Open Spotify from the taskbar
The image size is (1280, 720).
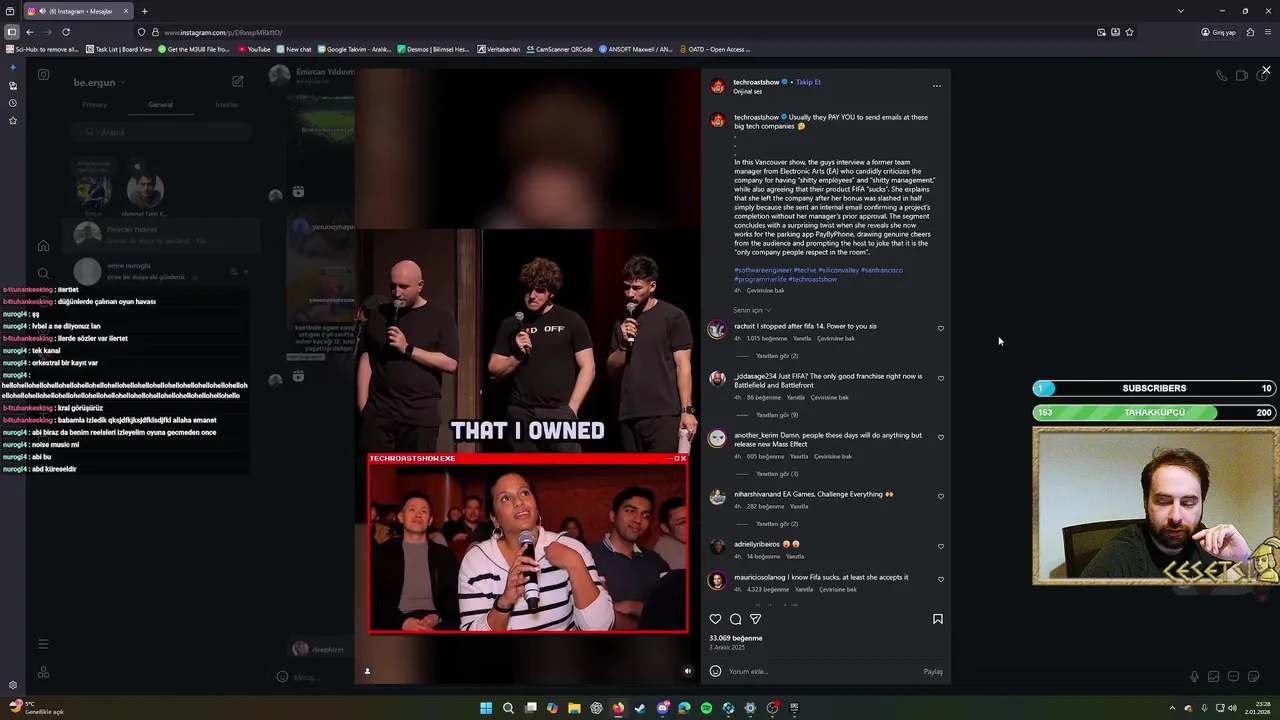[706, 708]
